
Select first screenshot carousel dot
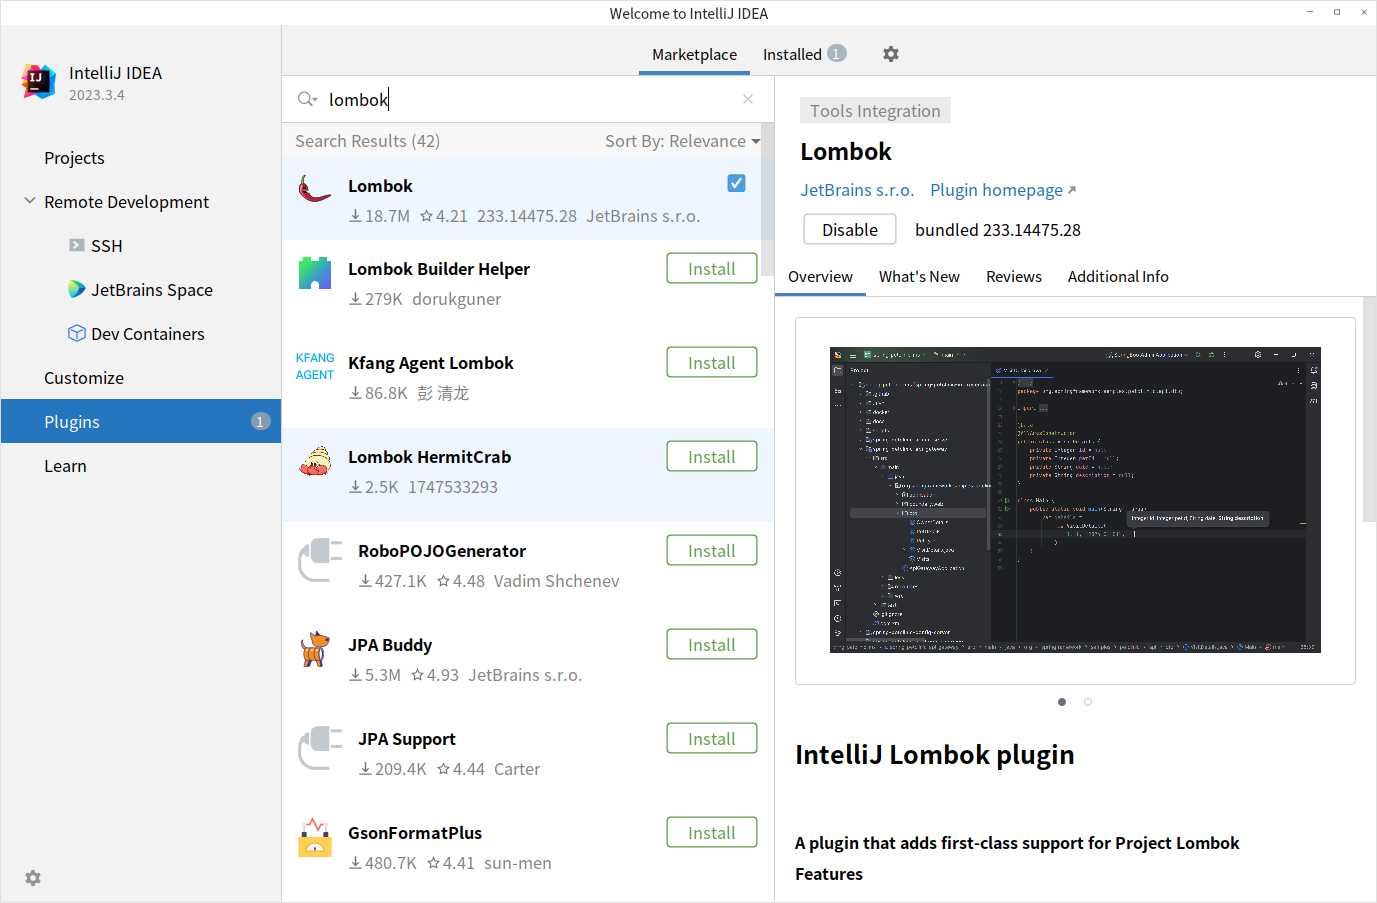(x=1062, y=702)
